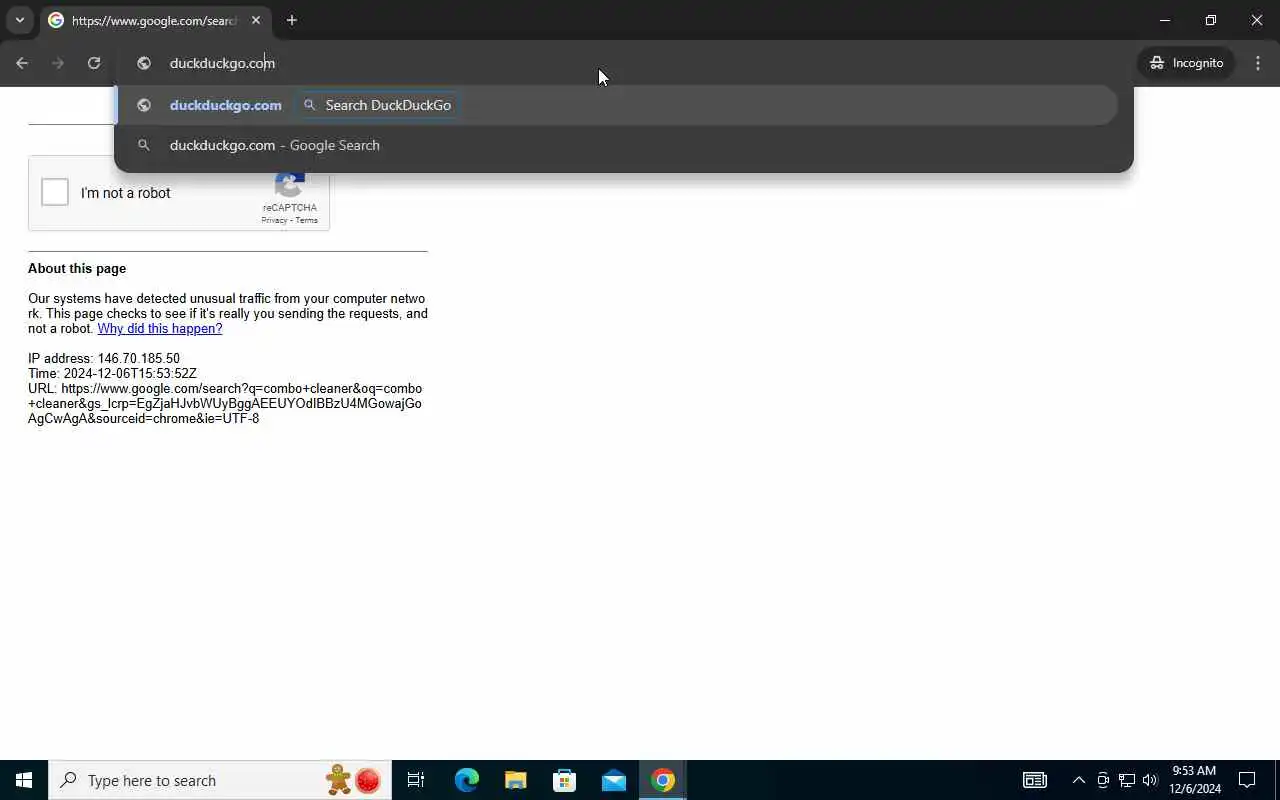Click the Chrome icon on the taskbar

(x=663, y=780)
